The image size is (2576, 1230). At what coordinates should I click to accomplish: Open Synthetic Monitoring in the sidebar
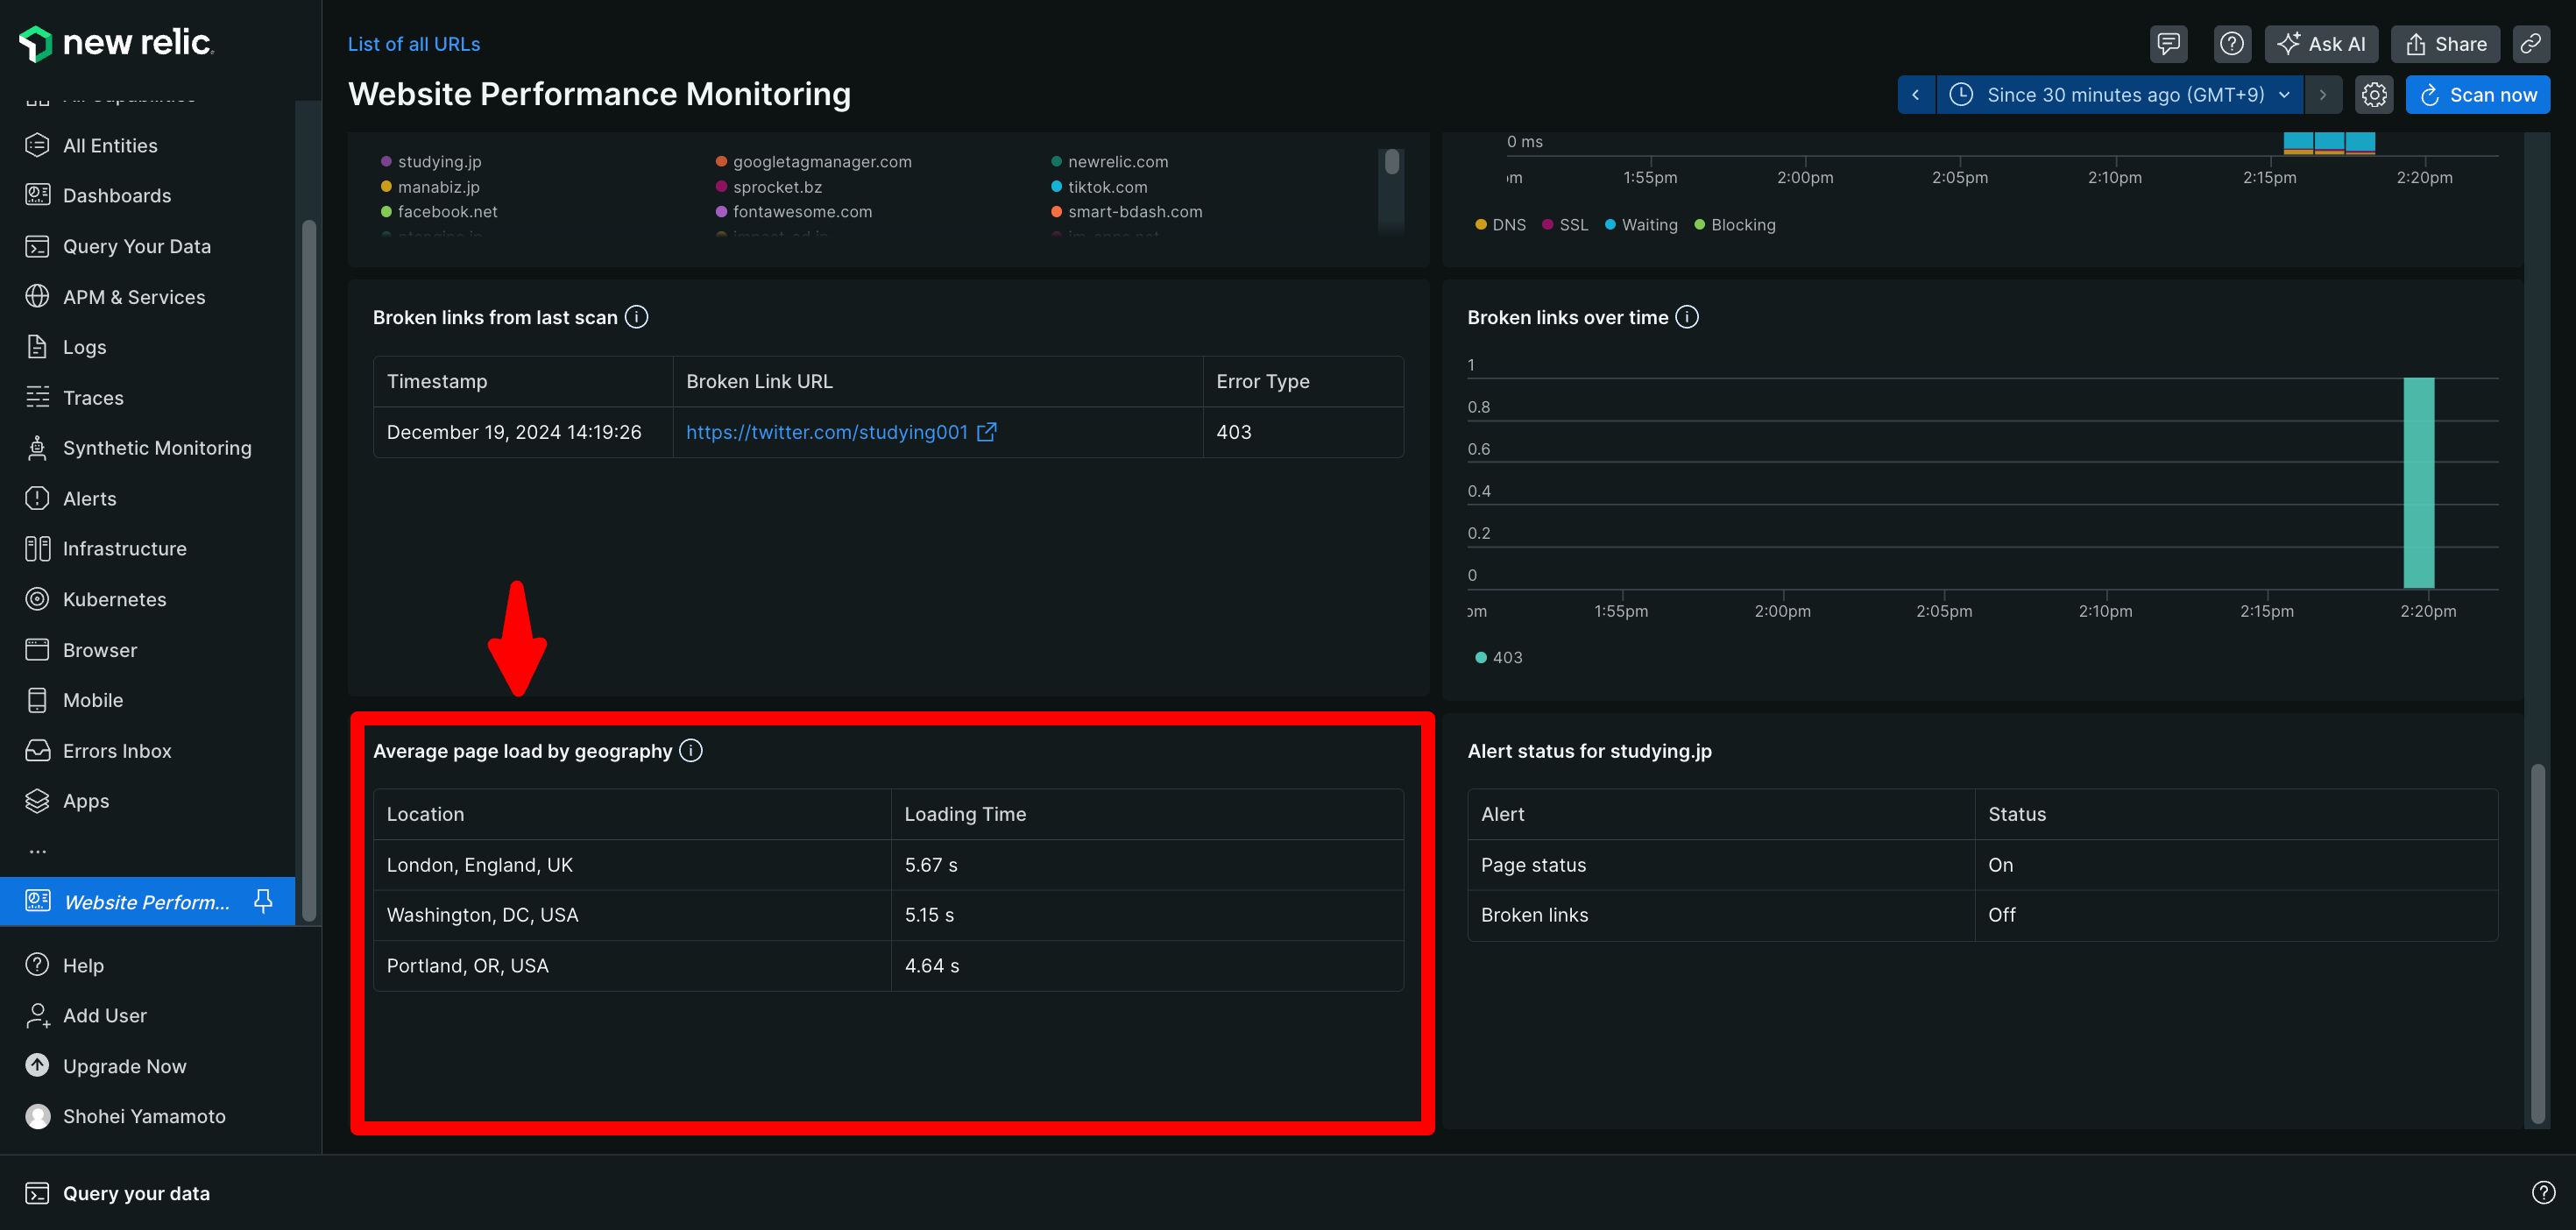tap(157, 448)
